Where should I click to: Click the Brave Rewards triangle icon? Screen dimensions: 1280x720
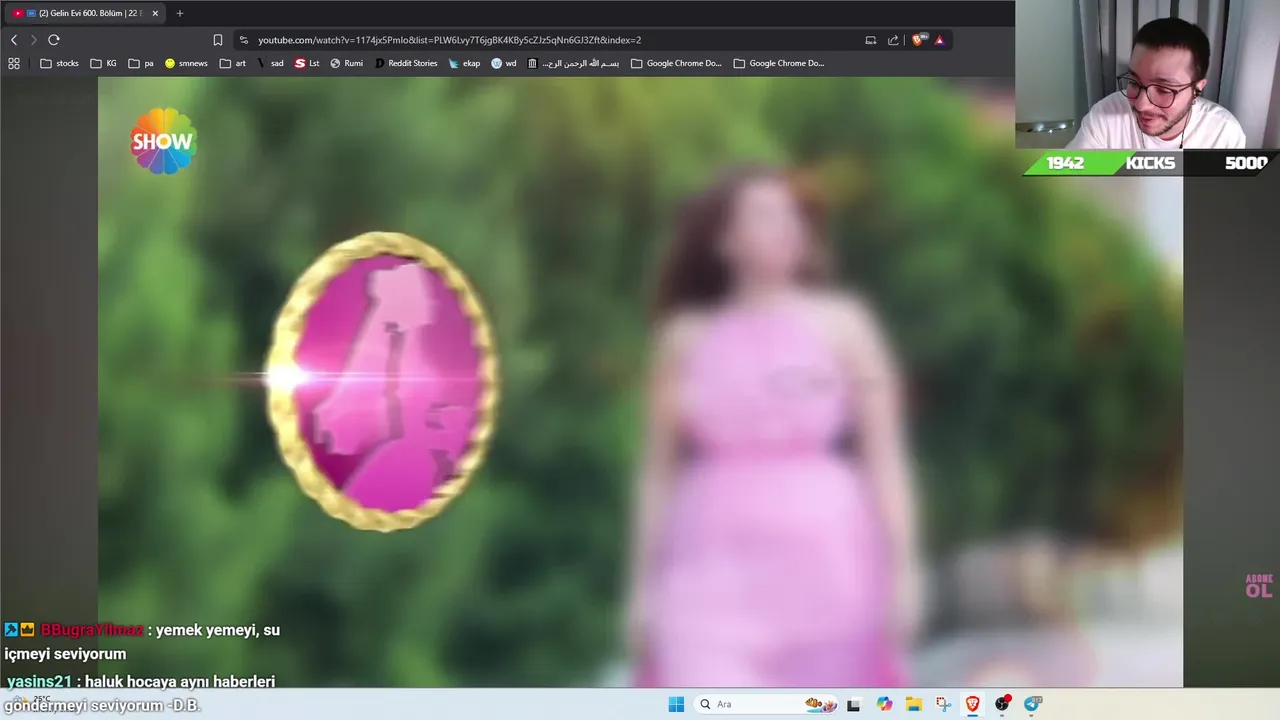(x=939, y=40)
